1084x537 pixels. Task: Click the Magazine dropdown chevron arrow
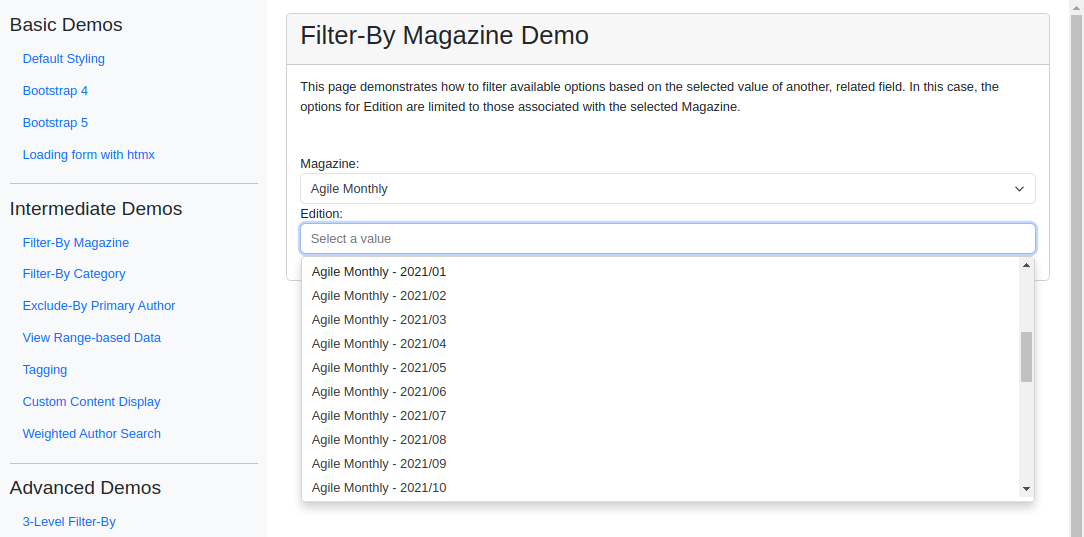point(1019,189)
